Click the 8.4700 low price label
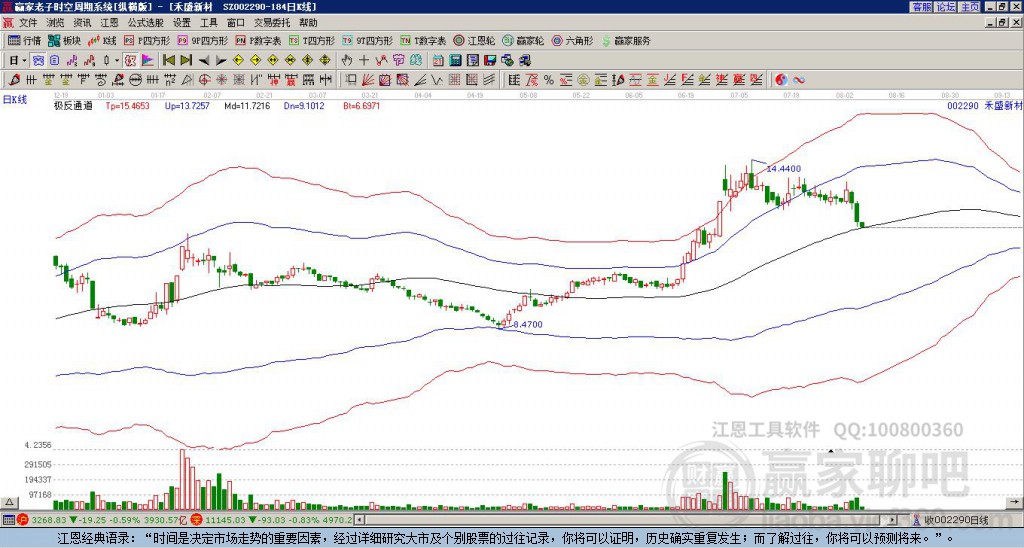Viewport: 1024px width, 548px height. (528, 324)
